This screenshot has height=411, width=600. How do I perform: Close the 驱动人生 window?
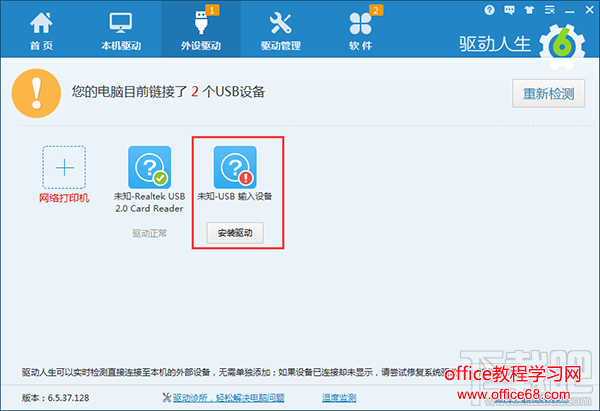[590, 10]
